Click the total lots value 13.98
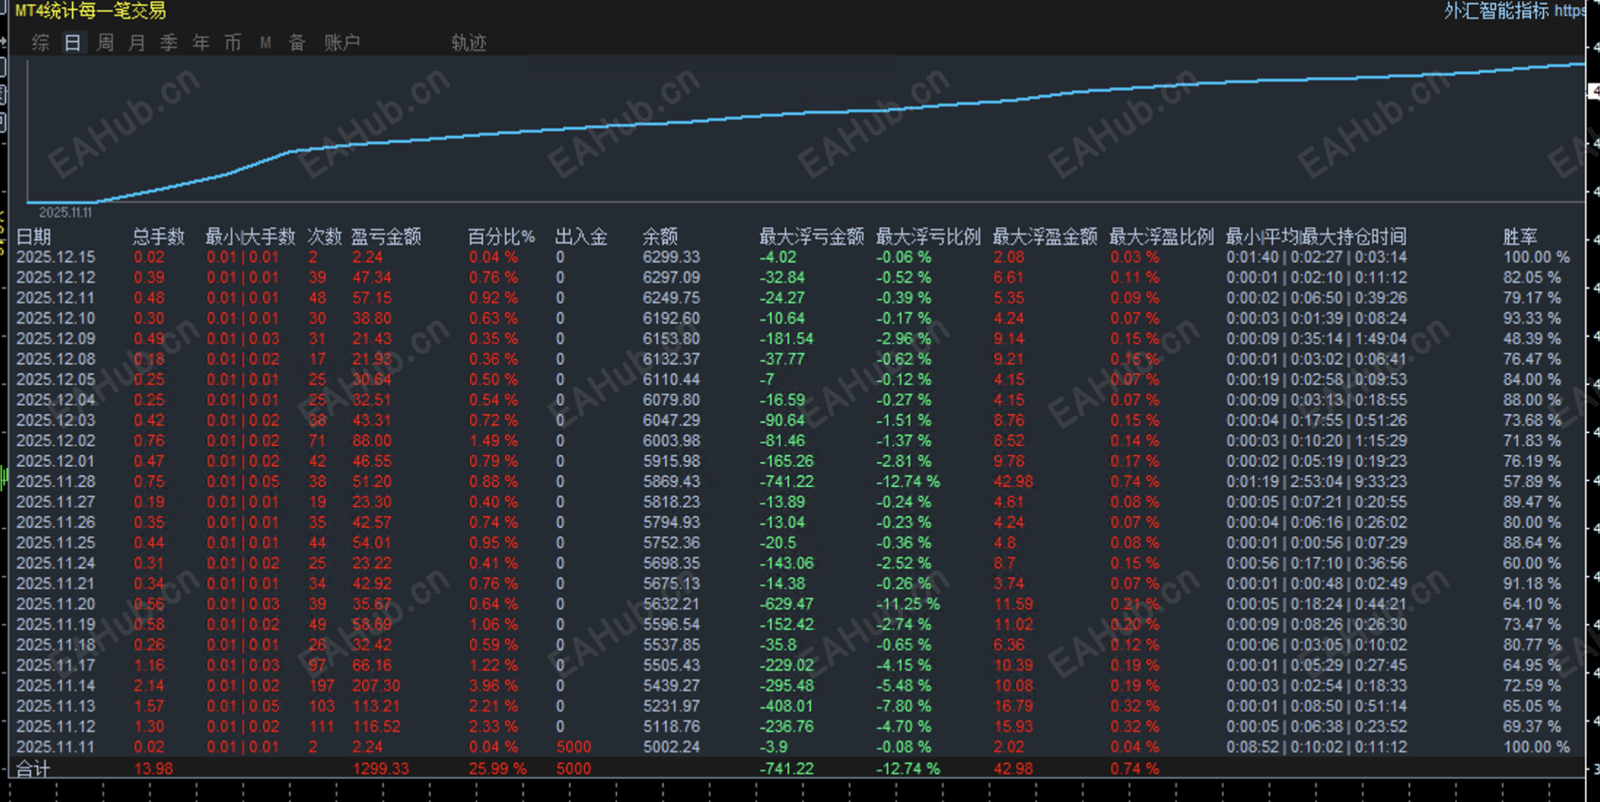Screen dimensions: 1600x802 click(x=154, y=769)
